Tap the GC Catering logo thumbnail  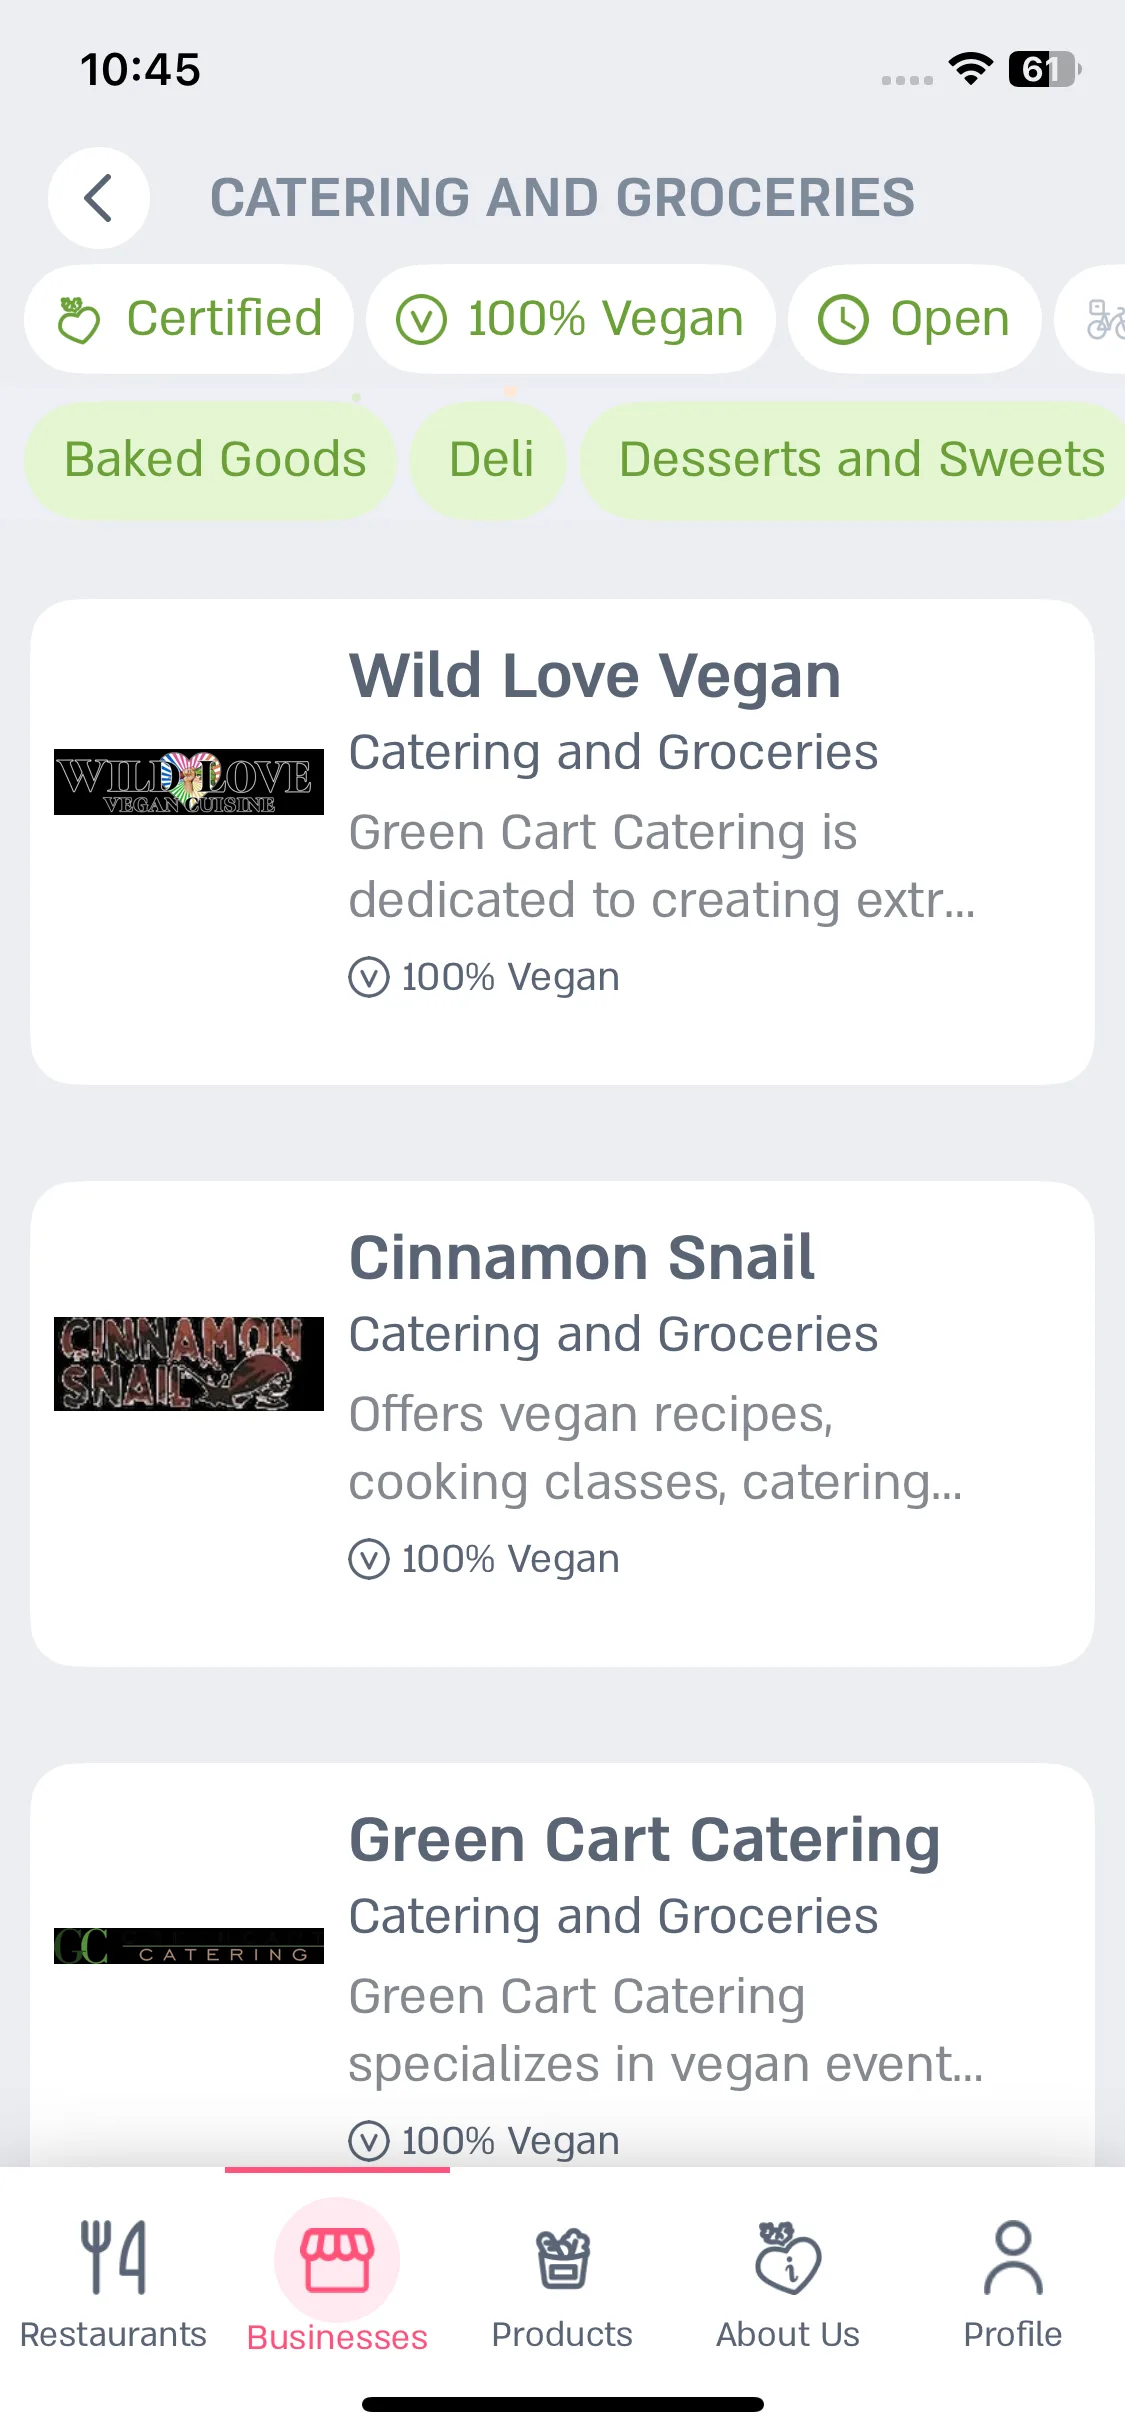(189, 1946)
